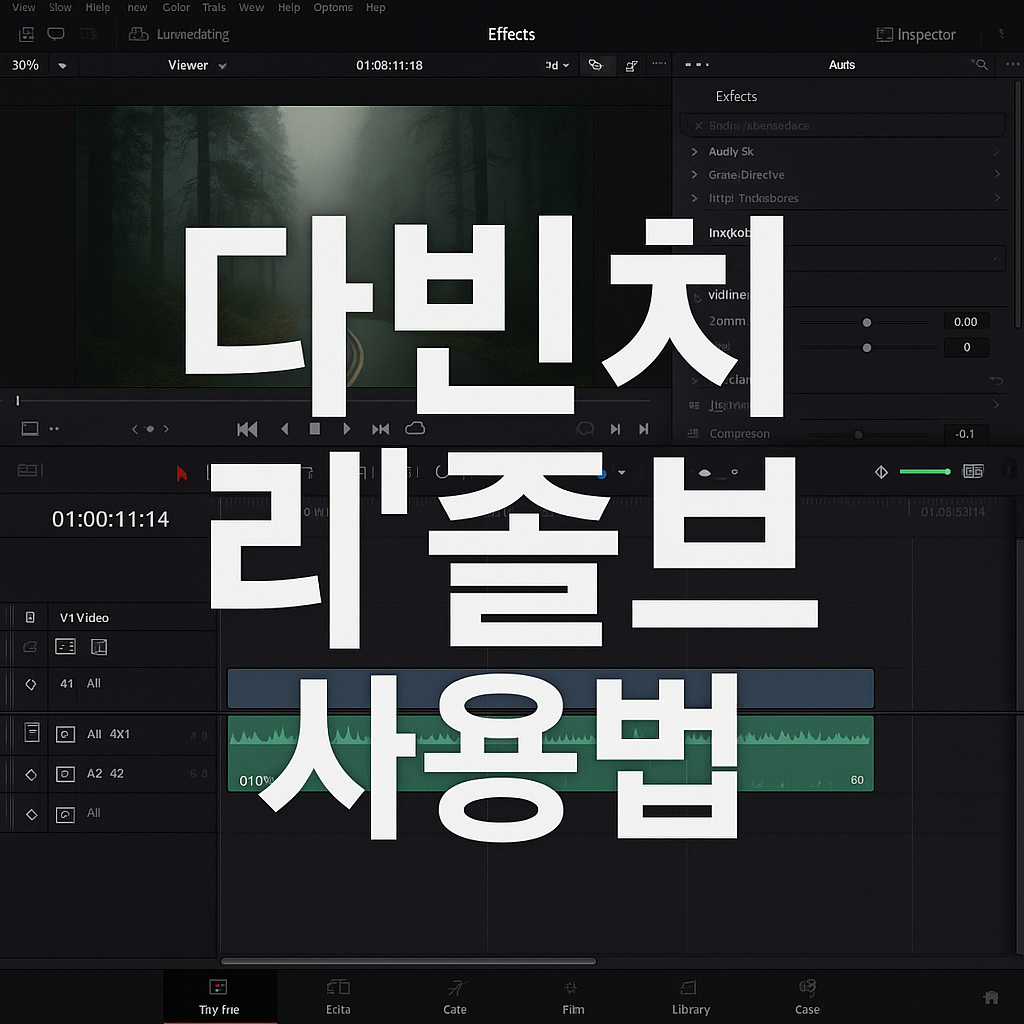The image size is (1024, 1024).
Task: Switch to the Case page
Action: (x=807, y=997)
